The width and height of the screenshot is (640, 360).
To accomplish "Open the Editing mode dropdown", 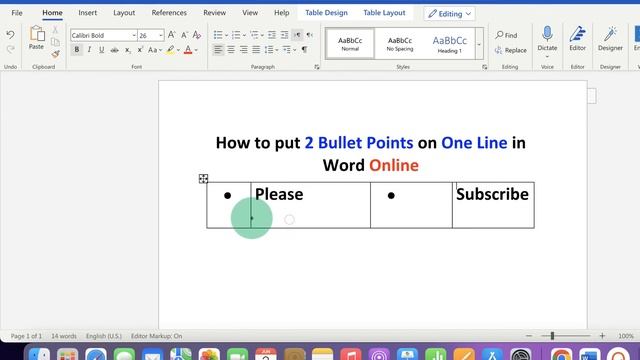I will coord(449,13).
